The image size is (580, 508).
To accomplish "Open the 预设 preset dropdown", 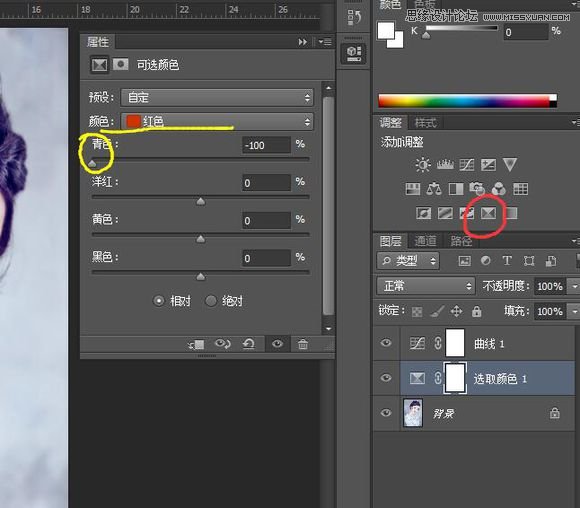I will click(x=217, y=98).
